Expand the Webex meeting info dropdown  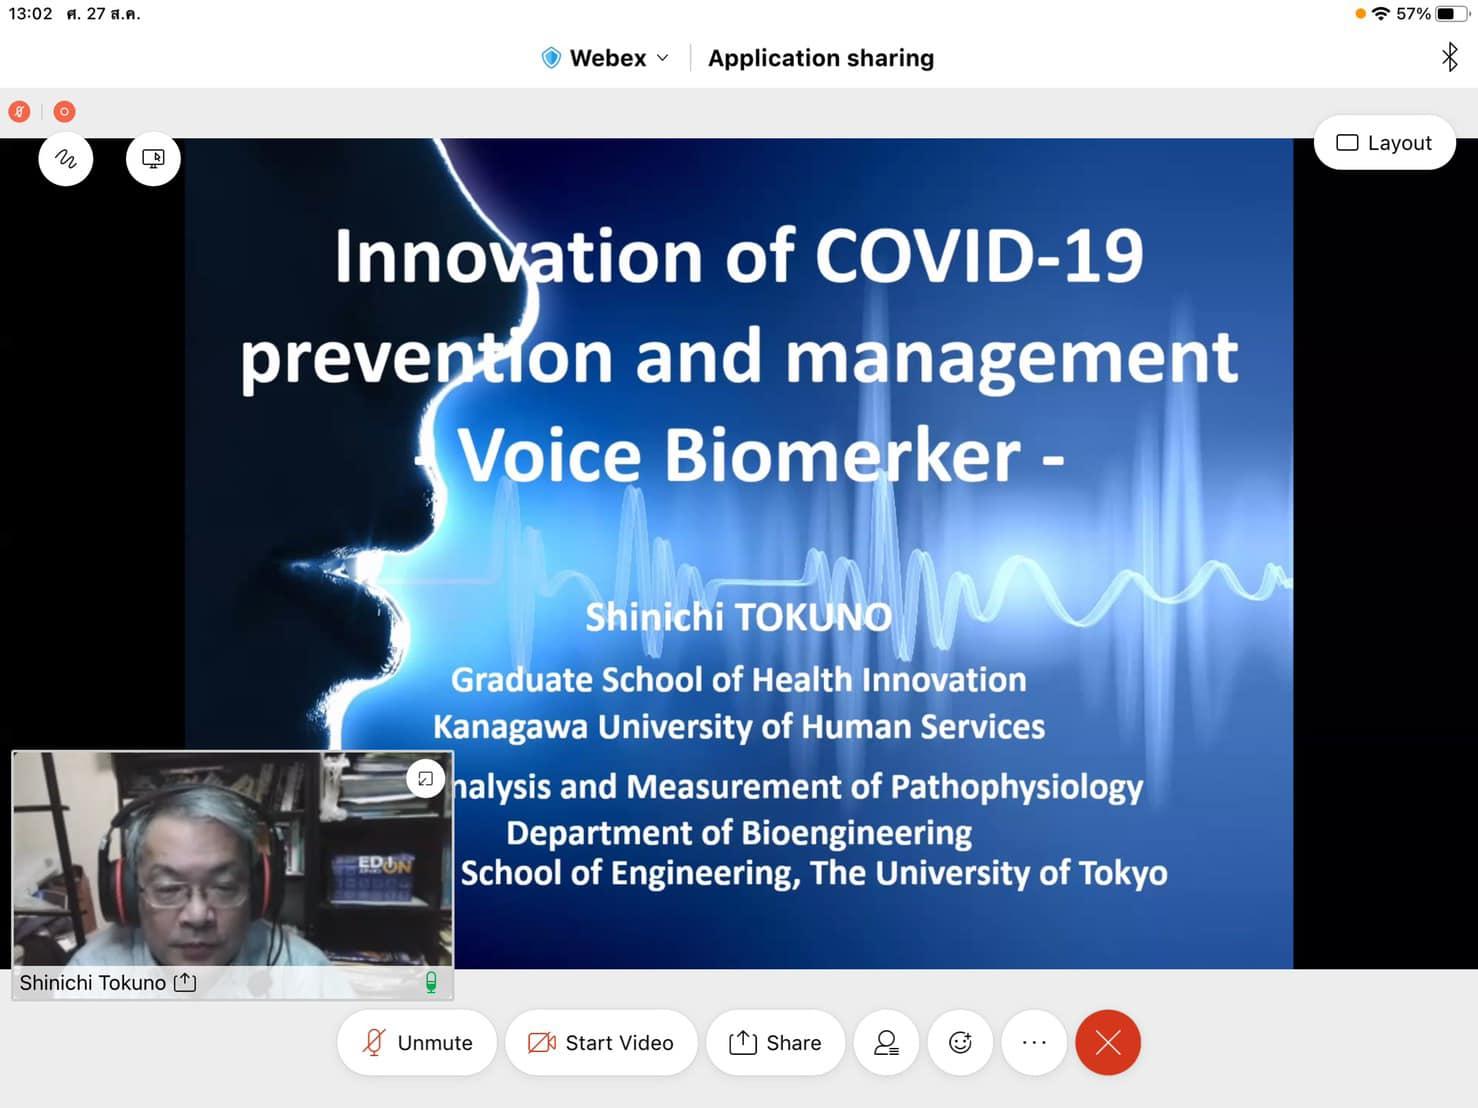(x=662, y=58)
